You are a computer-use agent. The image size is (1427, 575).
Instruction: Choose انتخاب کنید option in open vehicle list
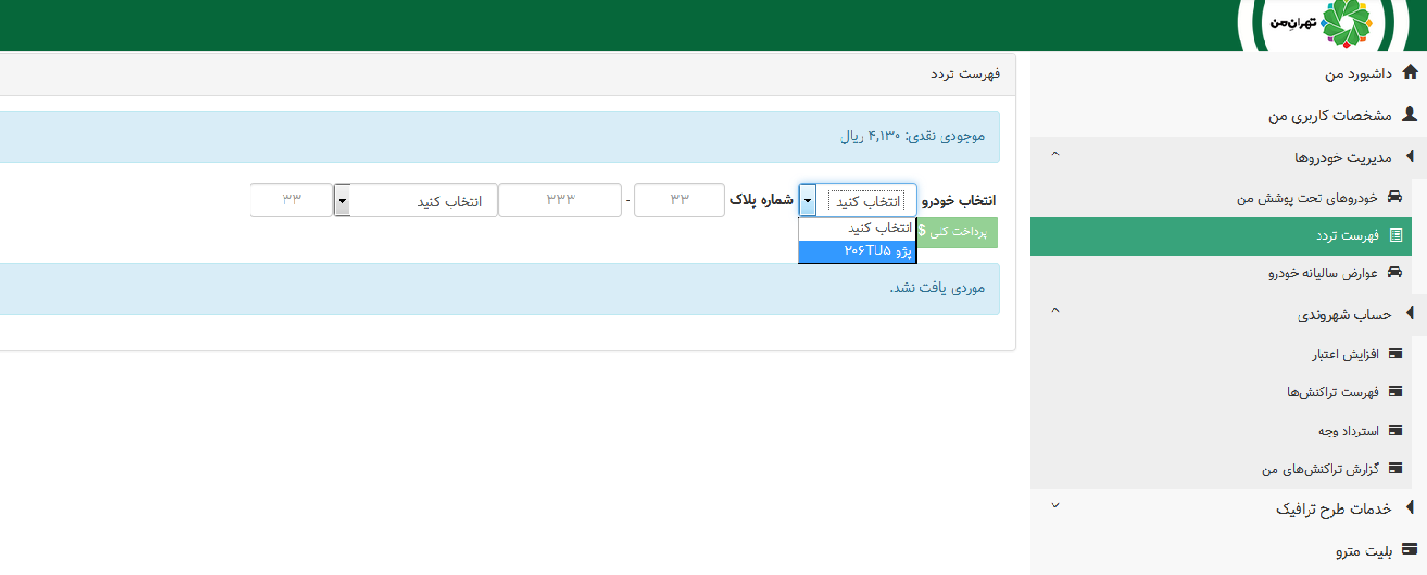[857, 228]
